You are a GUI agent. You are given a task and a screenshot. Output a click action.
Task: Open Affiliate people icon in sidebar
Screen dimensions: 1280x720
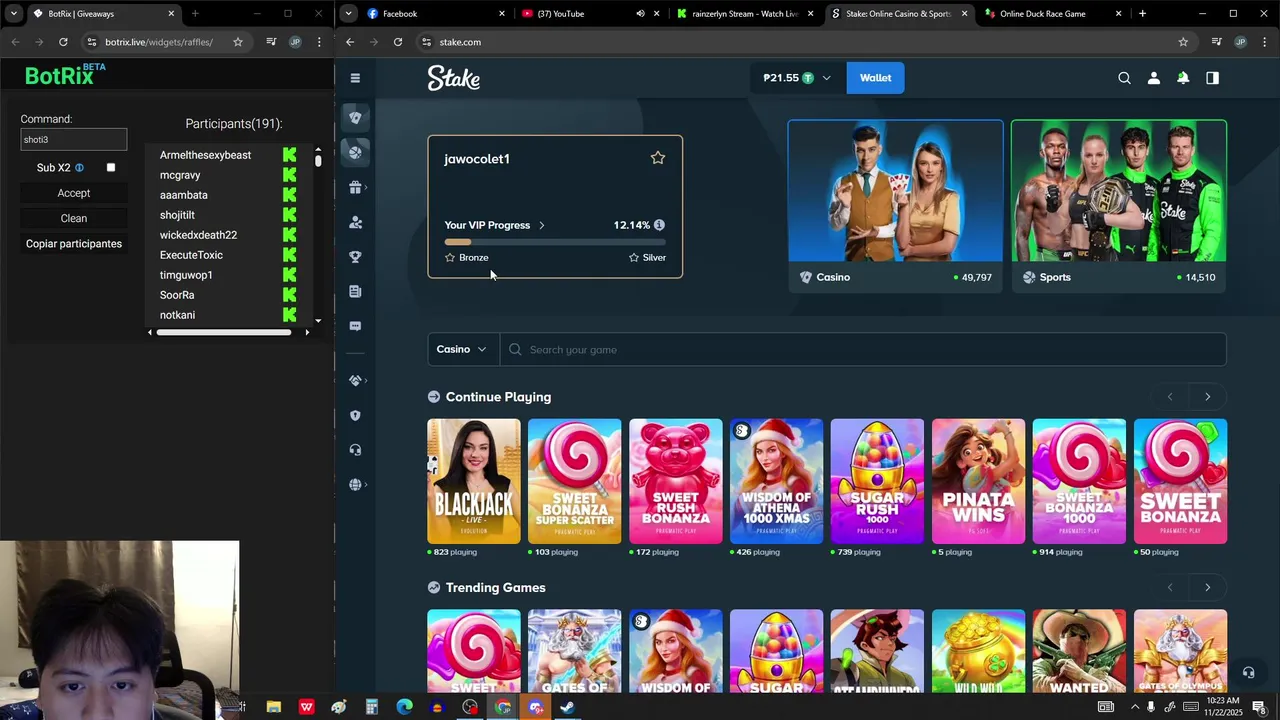click(355, 222)
